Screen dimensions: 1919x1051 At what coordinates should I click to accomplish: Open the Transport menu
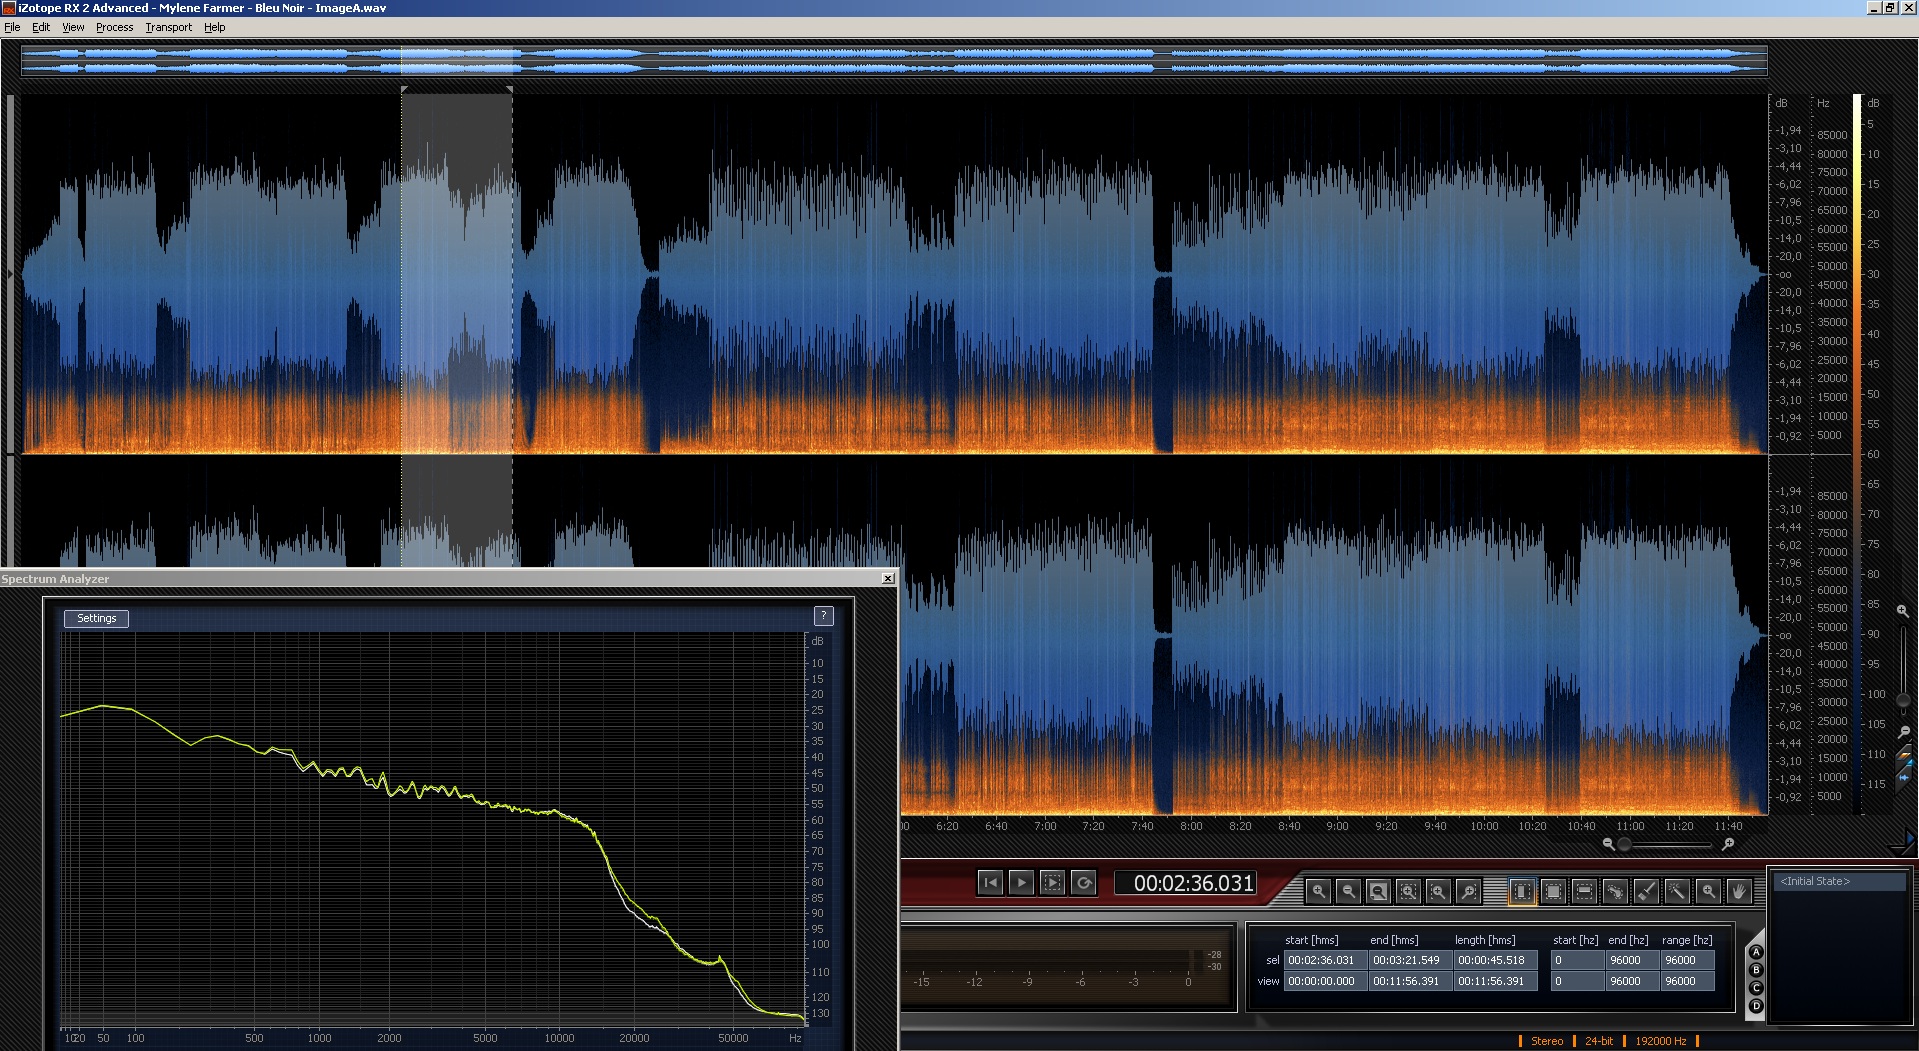click(x=168, y=27)
